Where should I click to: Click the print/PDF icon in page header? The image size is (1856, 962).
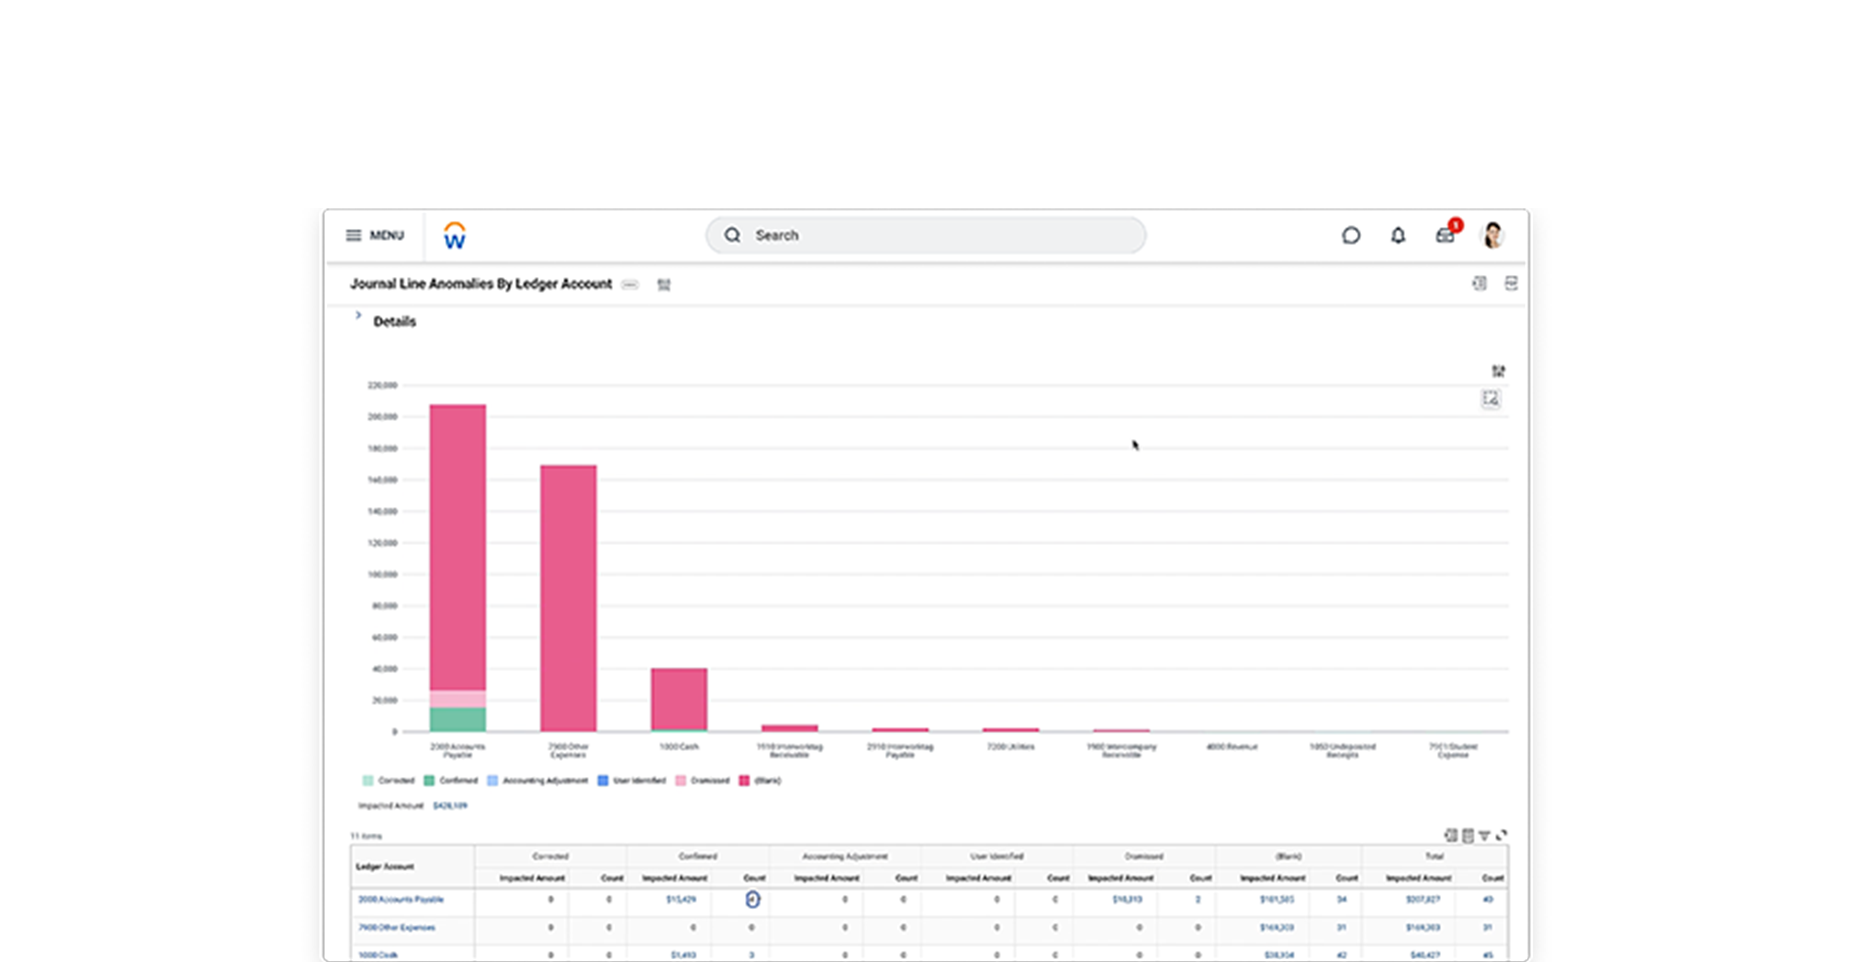(x=1511, y=283)
